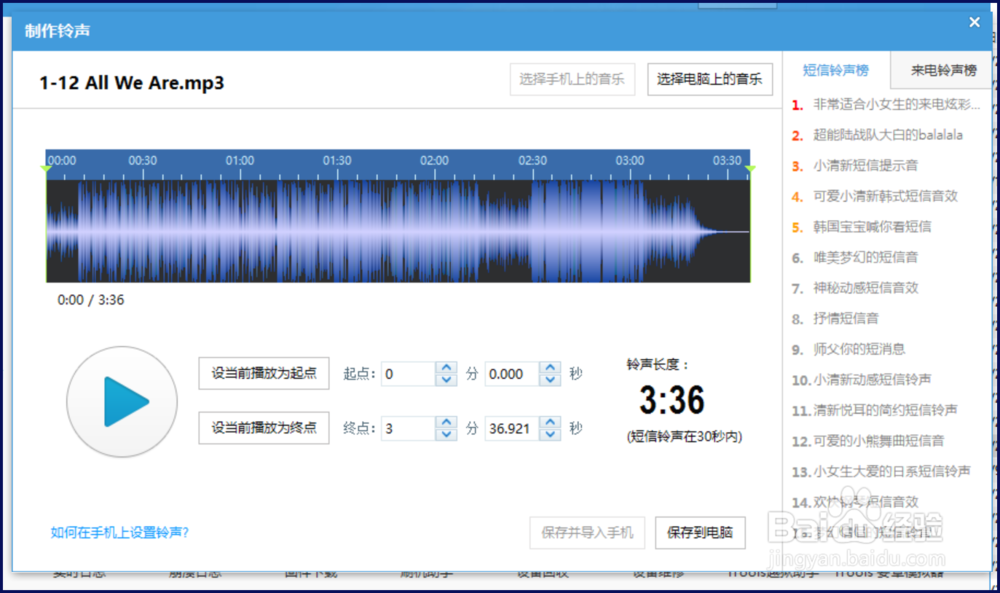Open the 来电铃声榜 ringtone chart tab

coord(943,69)
